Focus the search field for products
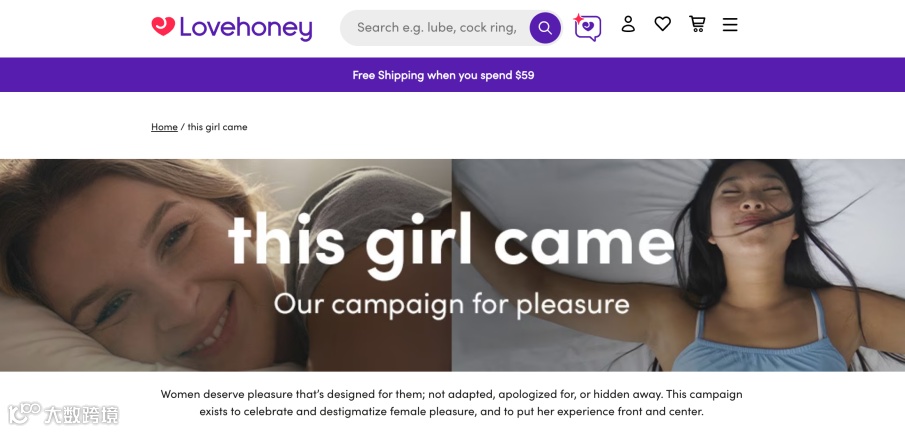The height and width of the screenshot is (432, 905). click(x=436, y=28)
